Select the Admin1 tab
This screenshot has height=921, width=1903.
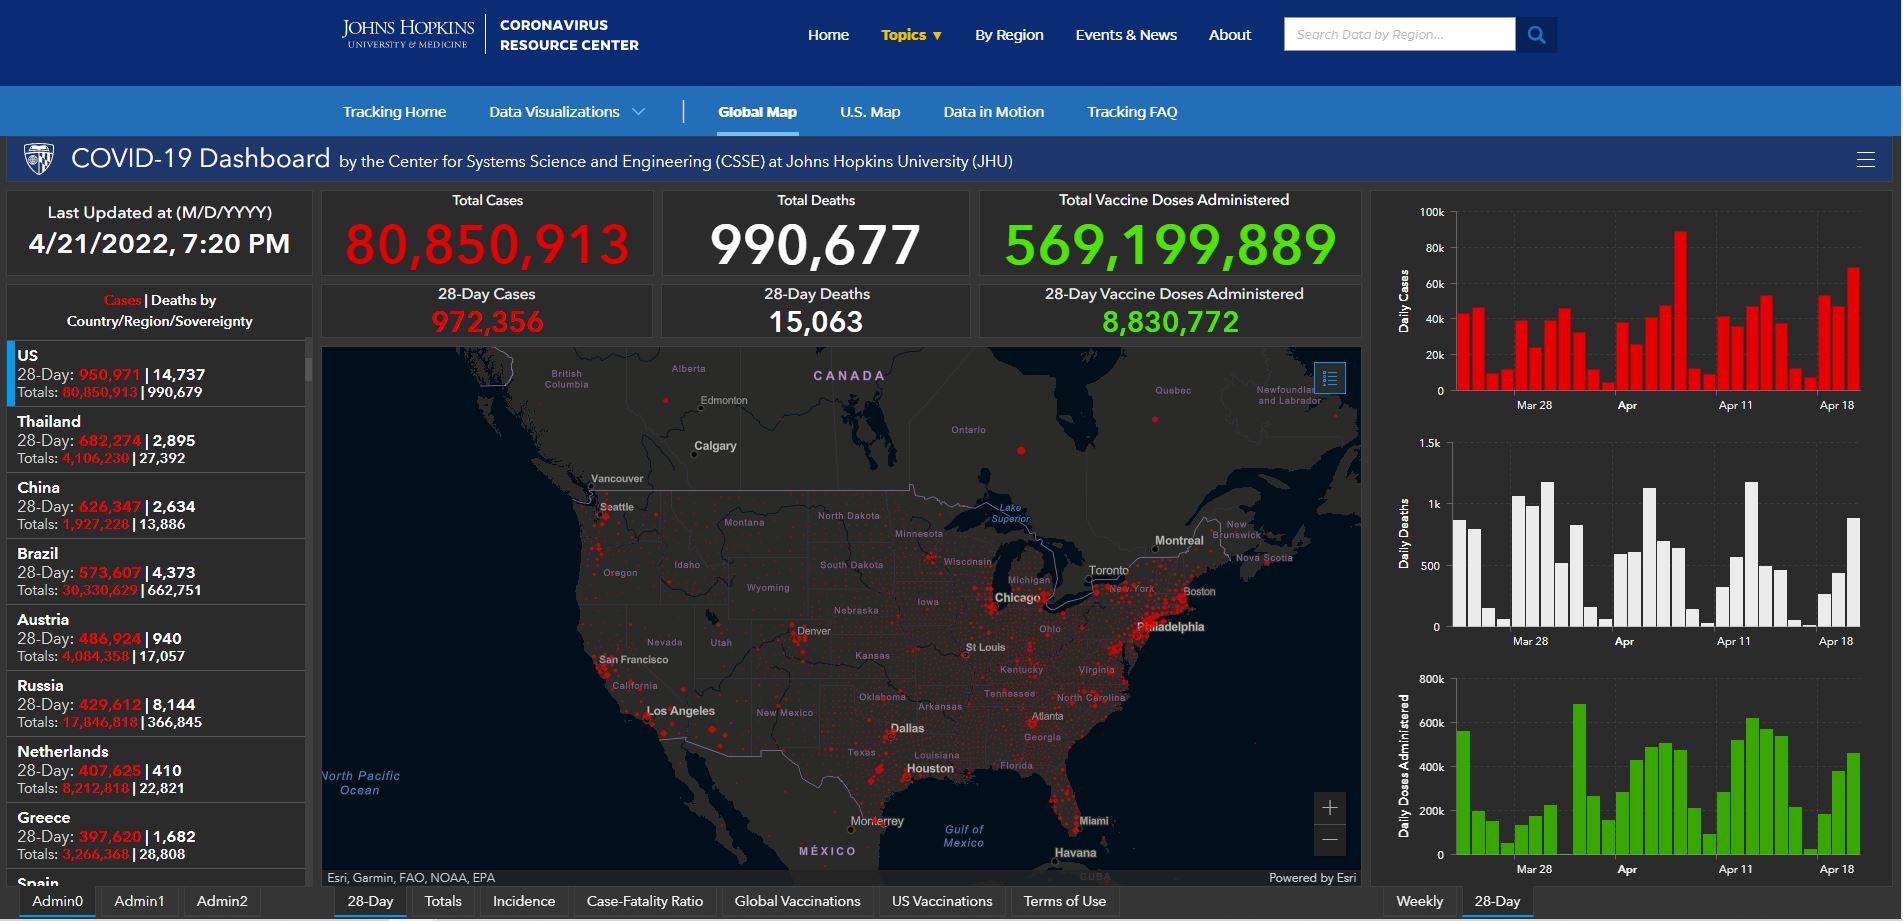(139, 901)
